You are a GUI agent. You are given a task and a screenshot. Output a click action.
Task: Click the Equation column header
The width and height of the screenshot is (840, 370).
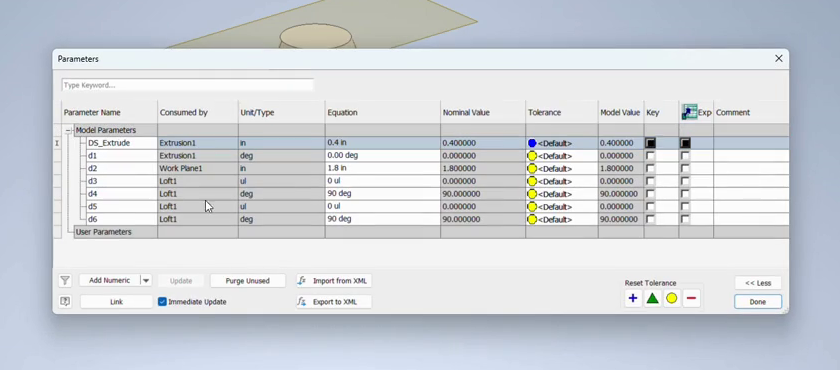(x=382, y=112)
